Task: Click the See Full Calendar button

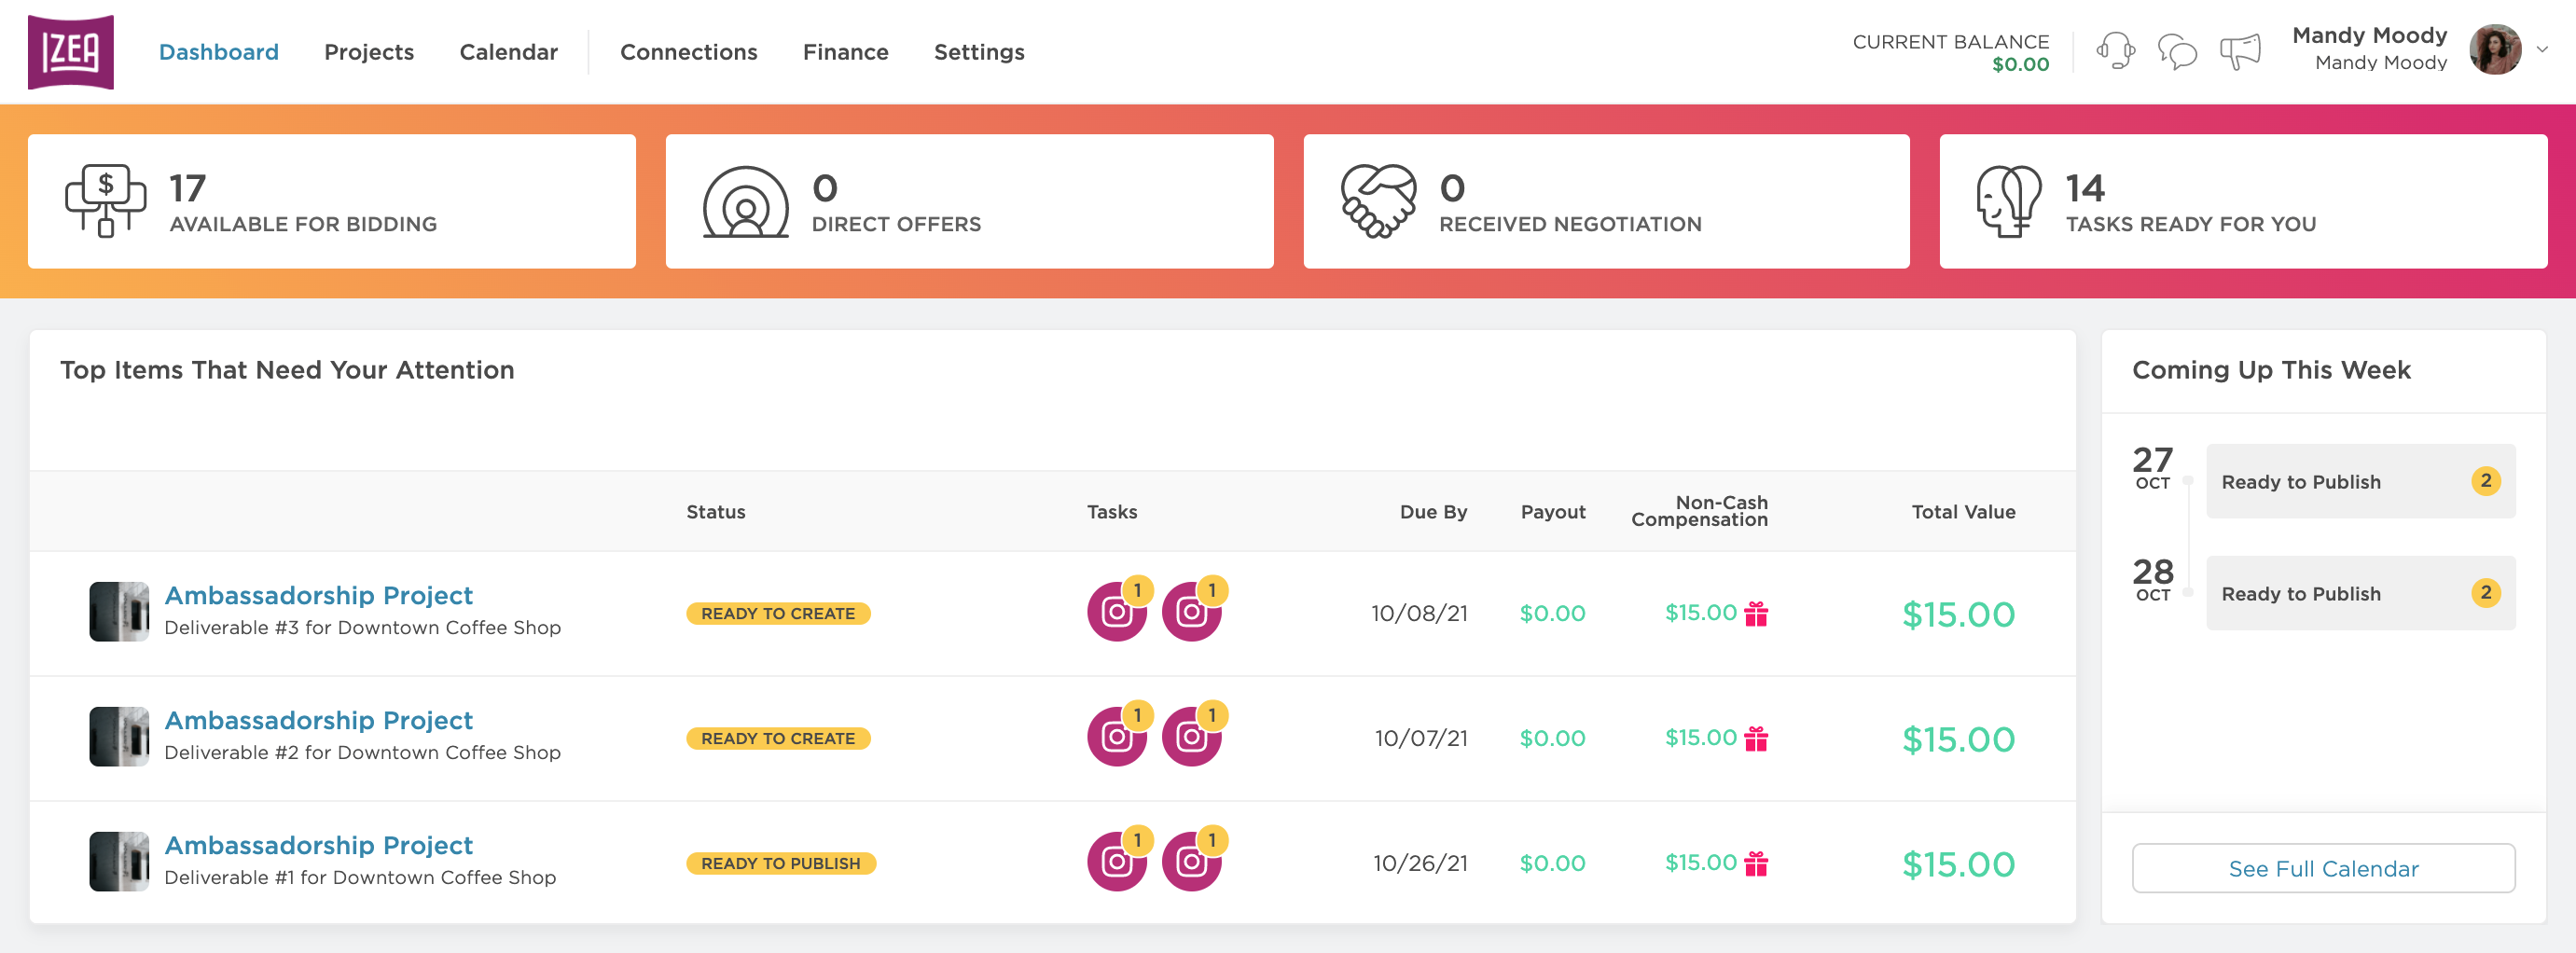Action: point(2323,868)
